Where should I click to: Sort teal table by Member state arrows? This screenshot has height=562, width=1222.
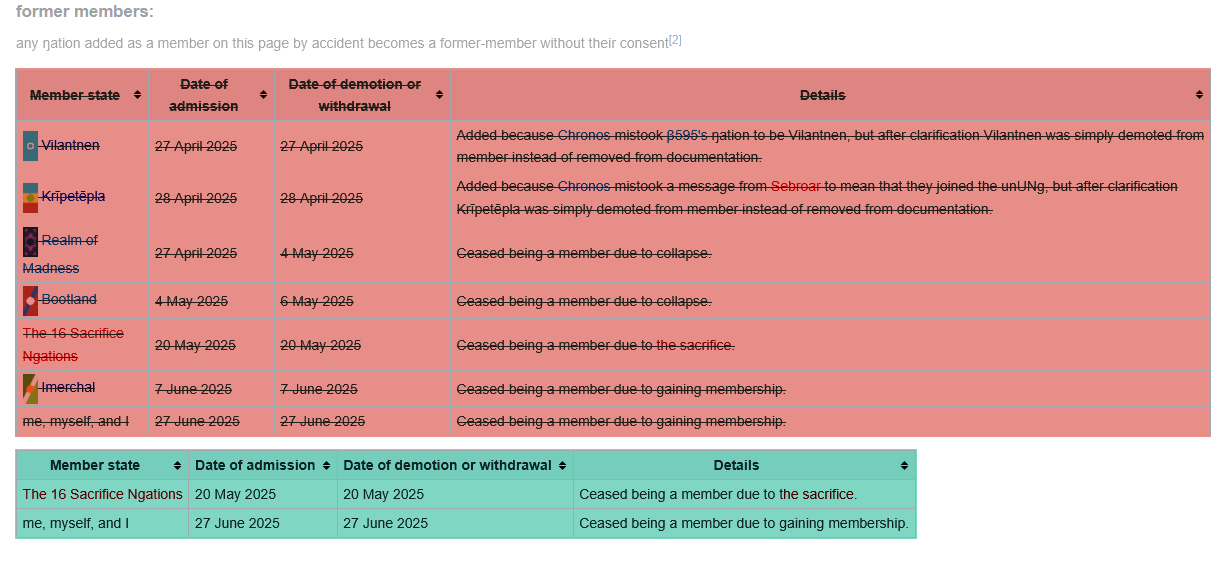tap(177, 466)
